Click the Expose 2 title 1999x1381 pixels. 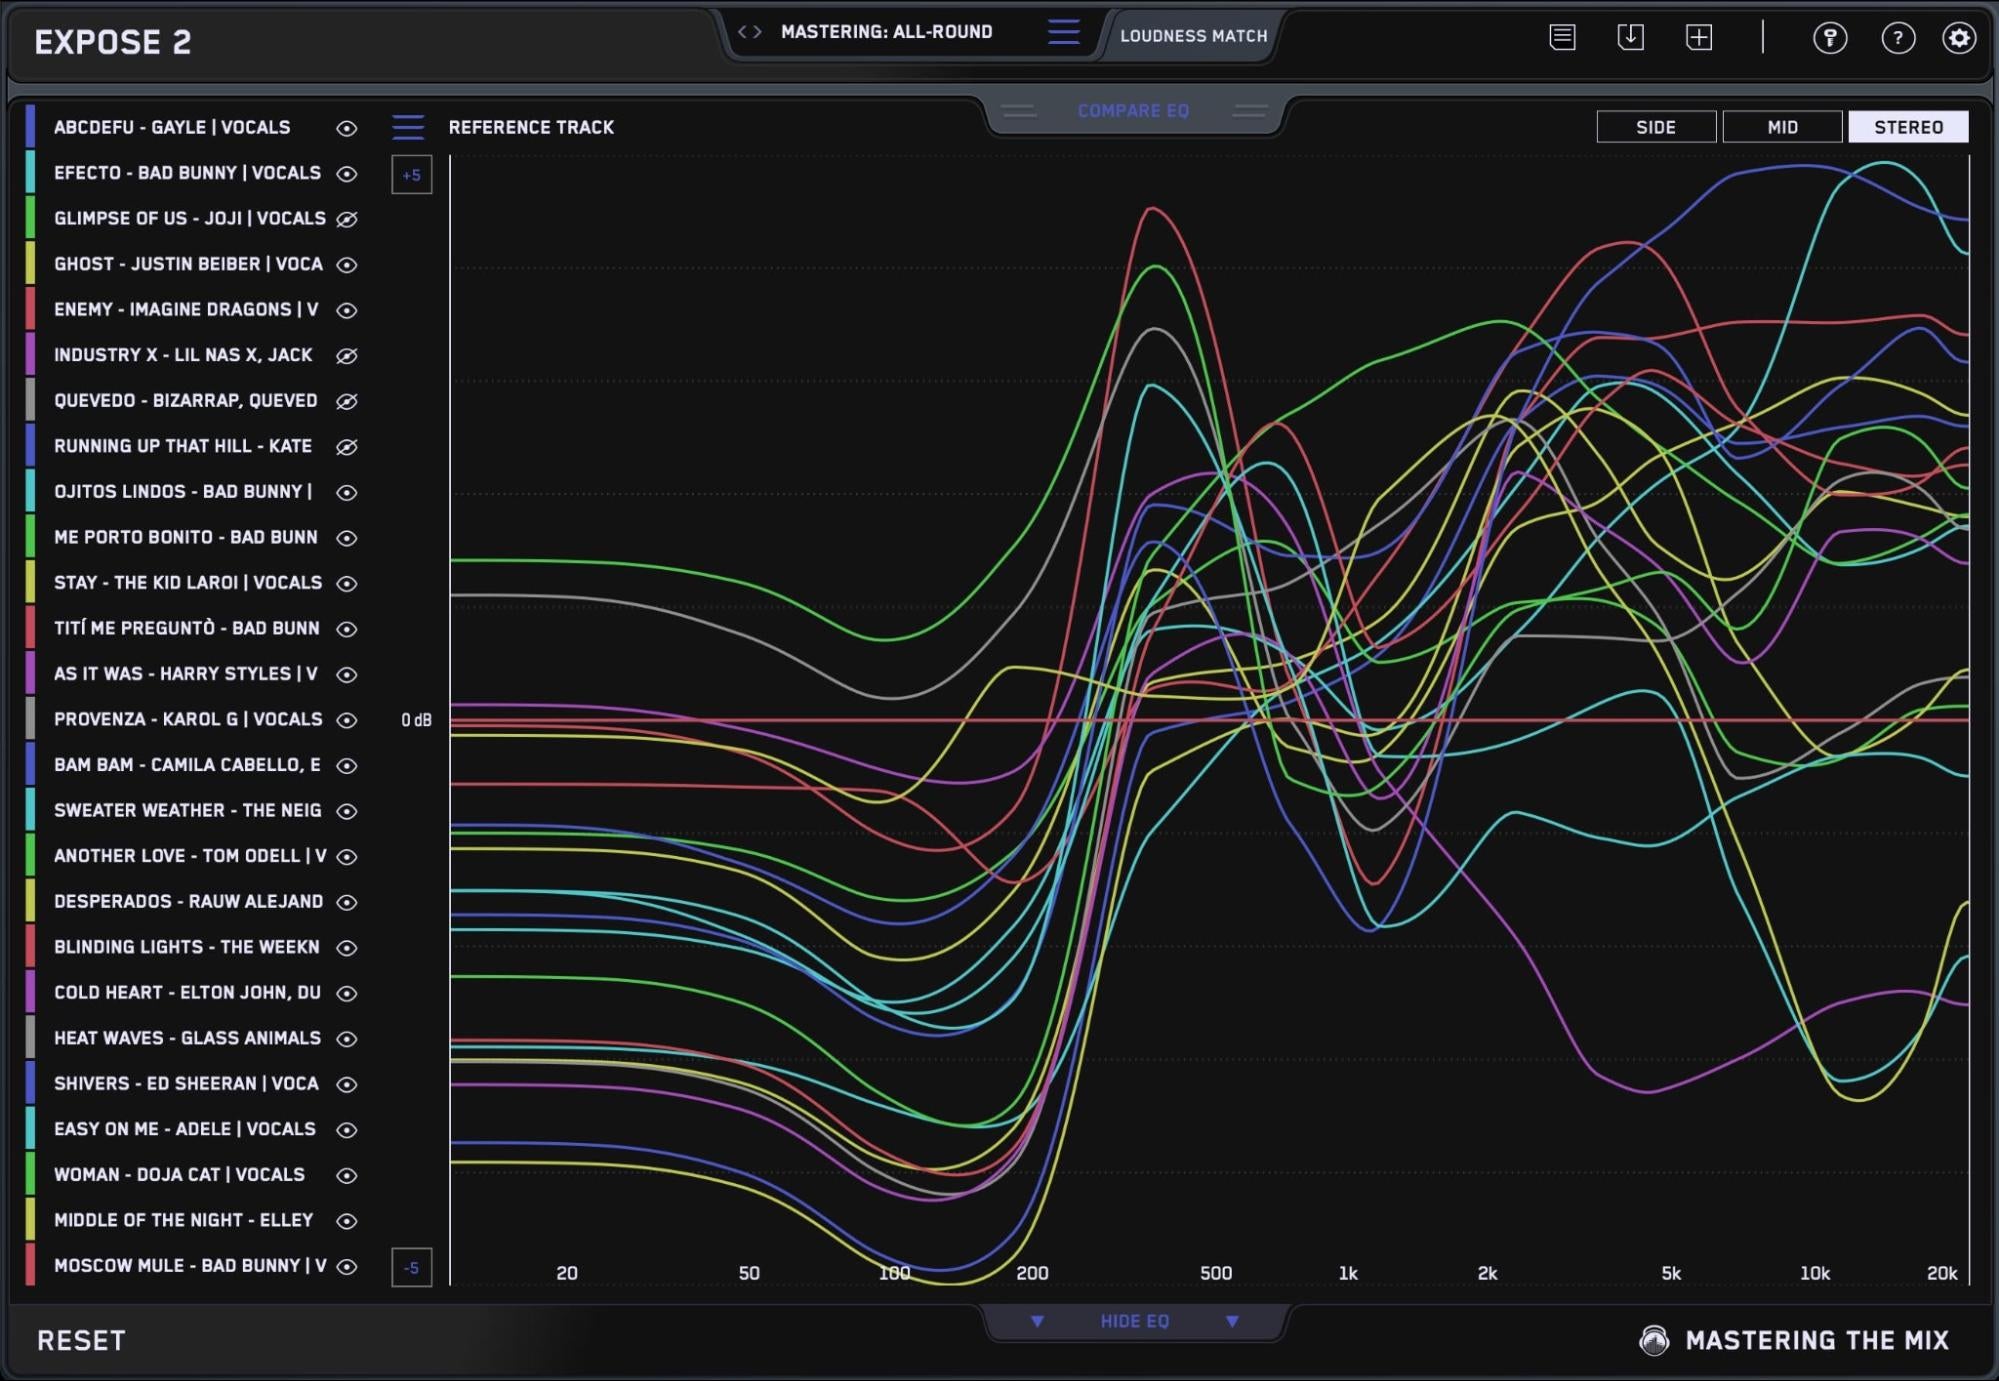pyautogui.click(x=113, y=42)
